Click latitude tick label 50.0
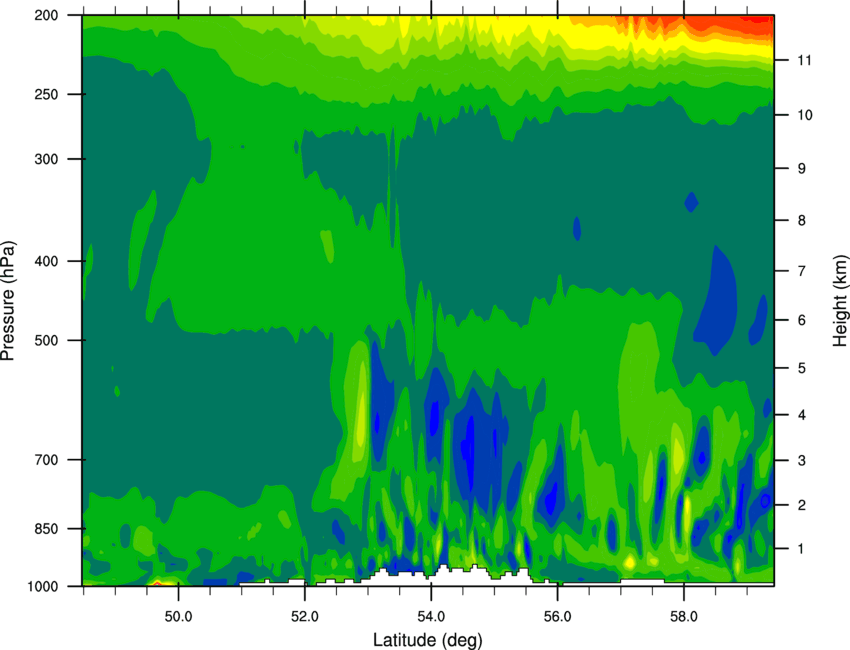 pos(179,617)
